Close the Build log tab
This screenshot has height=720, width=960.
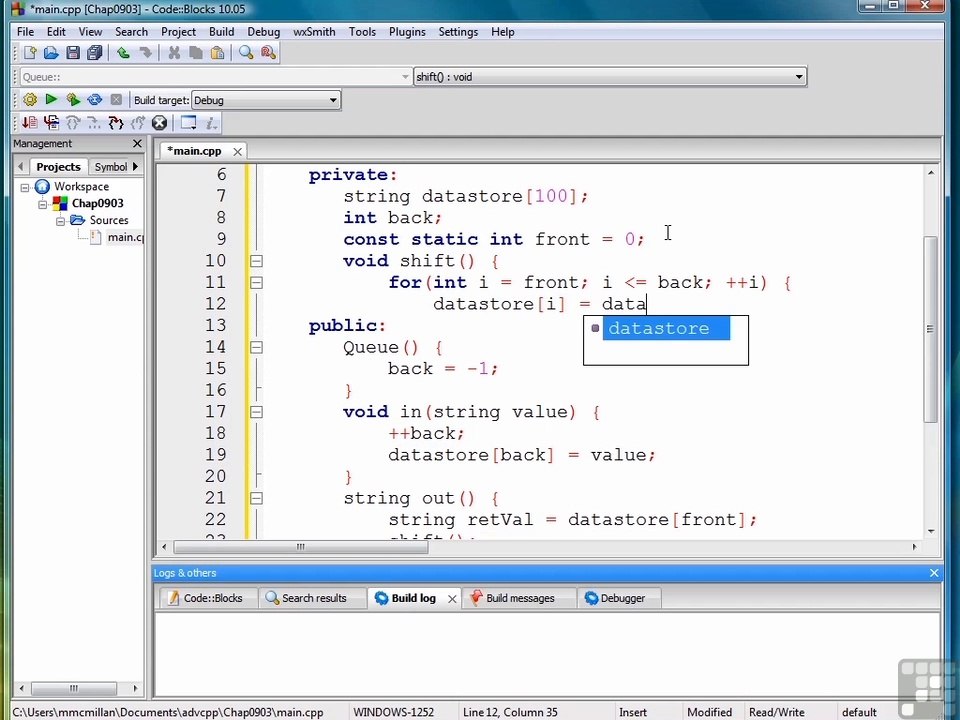tap(452, 599)
